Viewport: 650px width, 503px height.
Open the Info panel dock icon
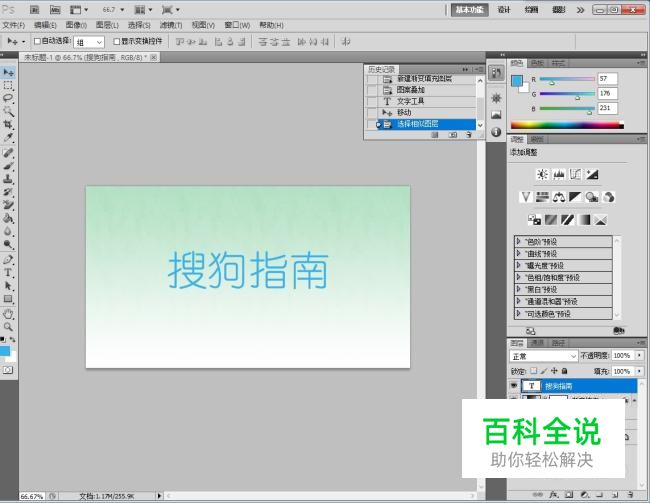[x=496, y=132]
